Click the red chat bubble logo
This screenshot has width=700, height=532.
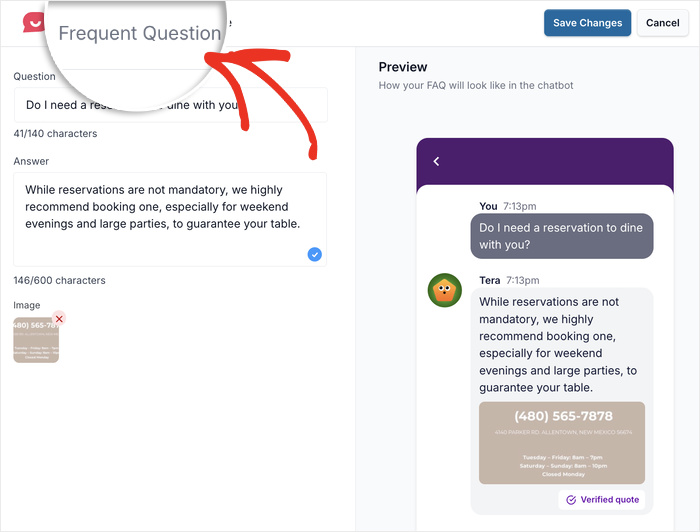click(35, 20)
